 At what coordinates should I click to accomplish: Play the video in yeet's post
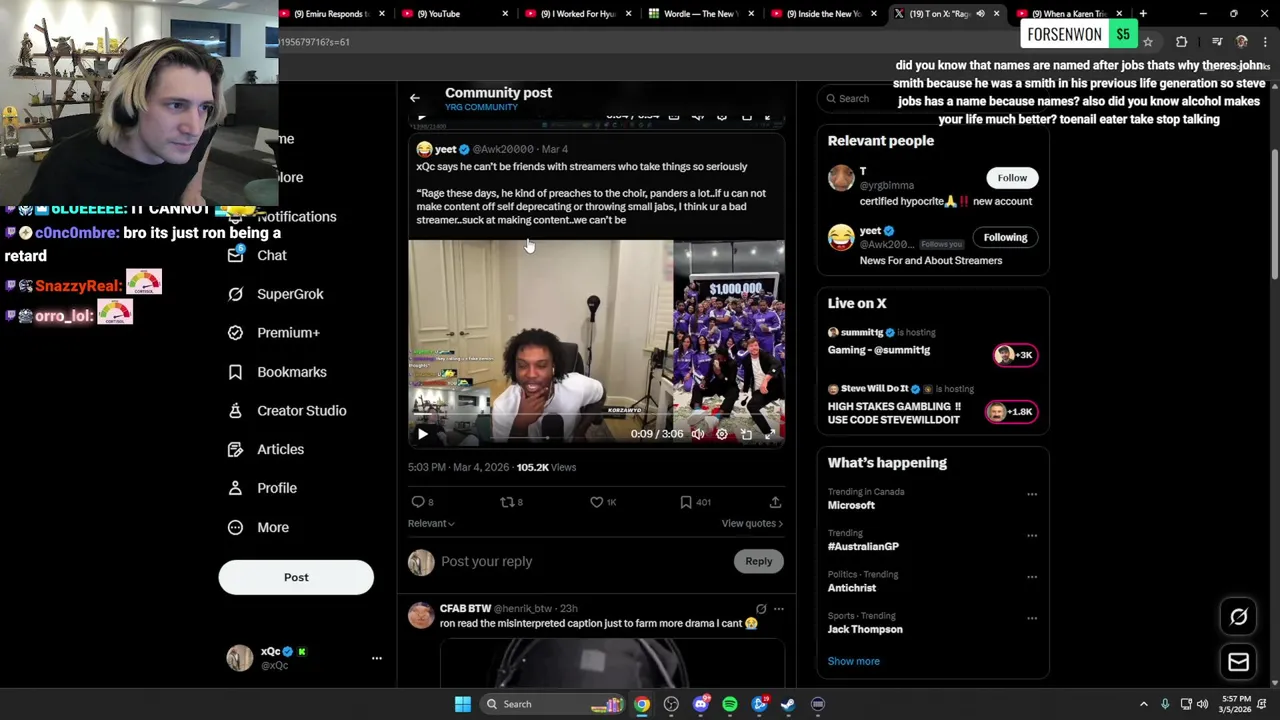422,434
